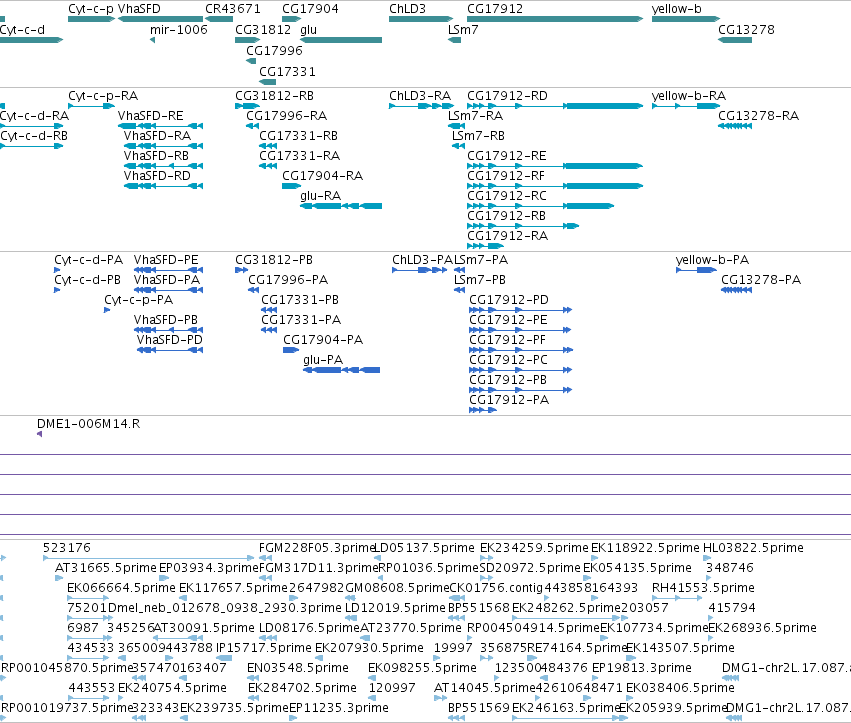The width and height of the screenshot is (851, 723).
Task: Select the EK098255.5prime EST label
Action: (422, 668)
